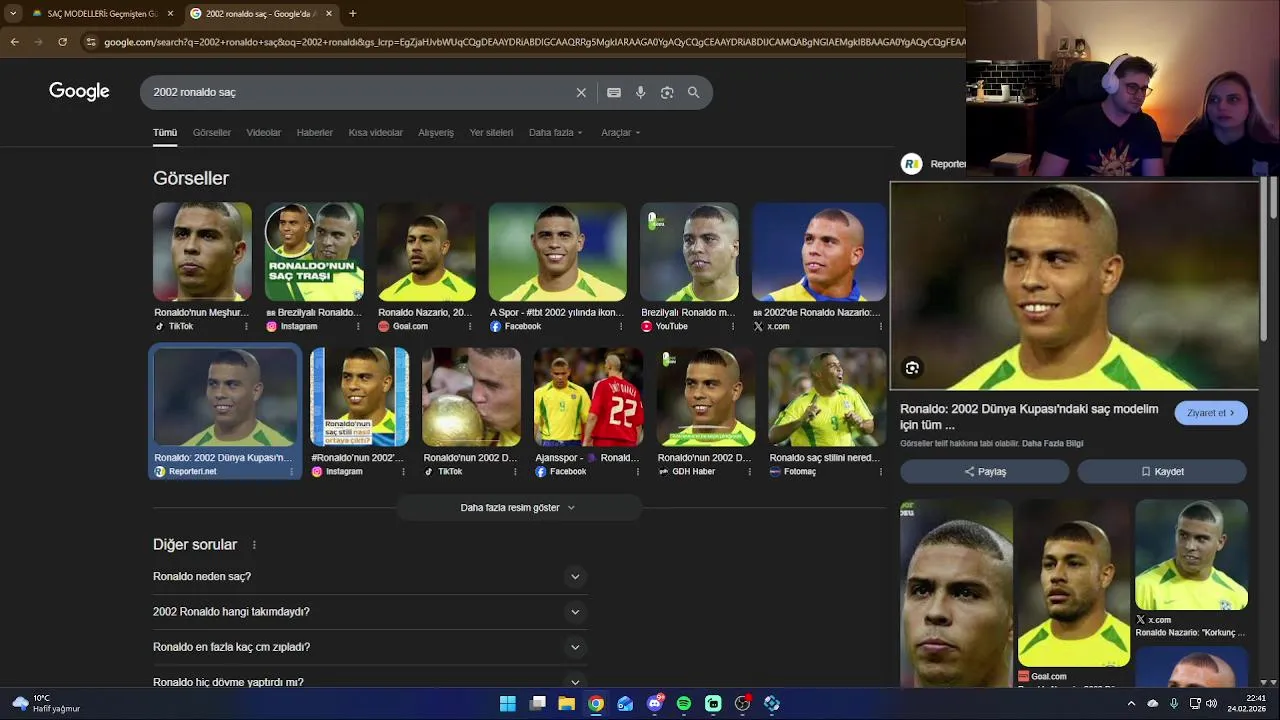Go back with the browser back arrow
This screenshot has height=720, width=1280.
click(x=14, y=42)
